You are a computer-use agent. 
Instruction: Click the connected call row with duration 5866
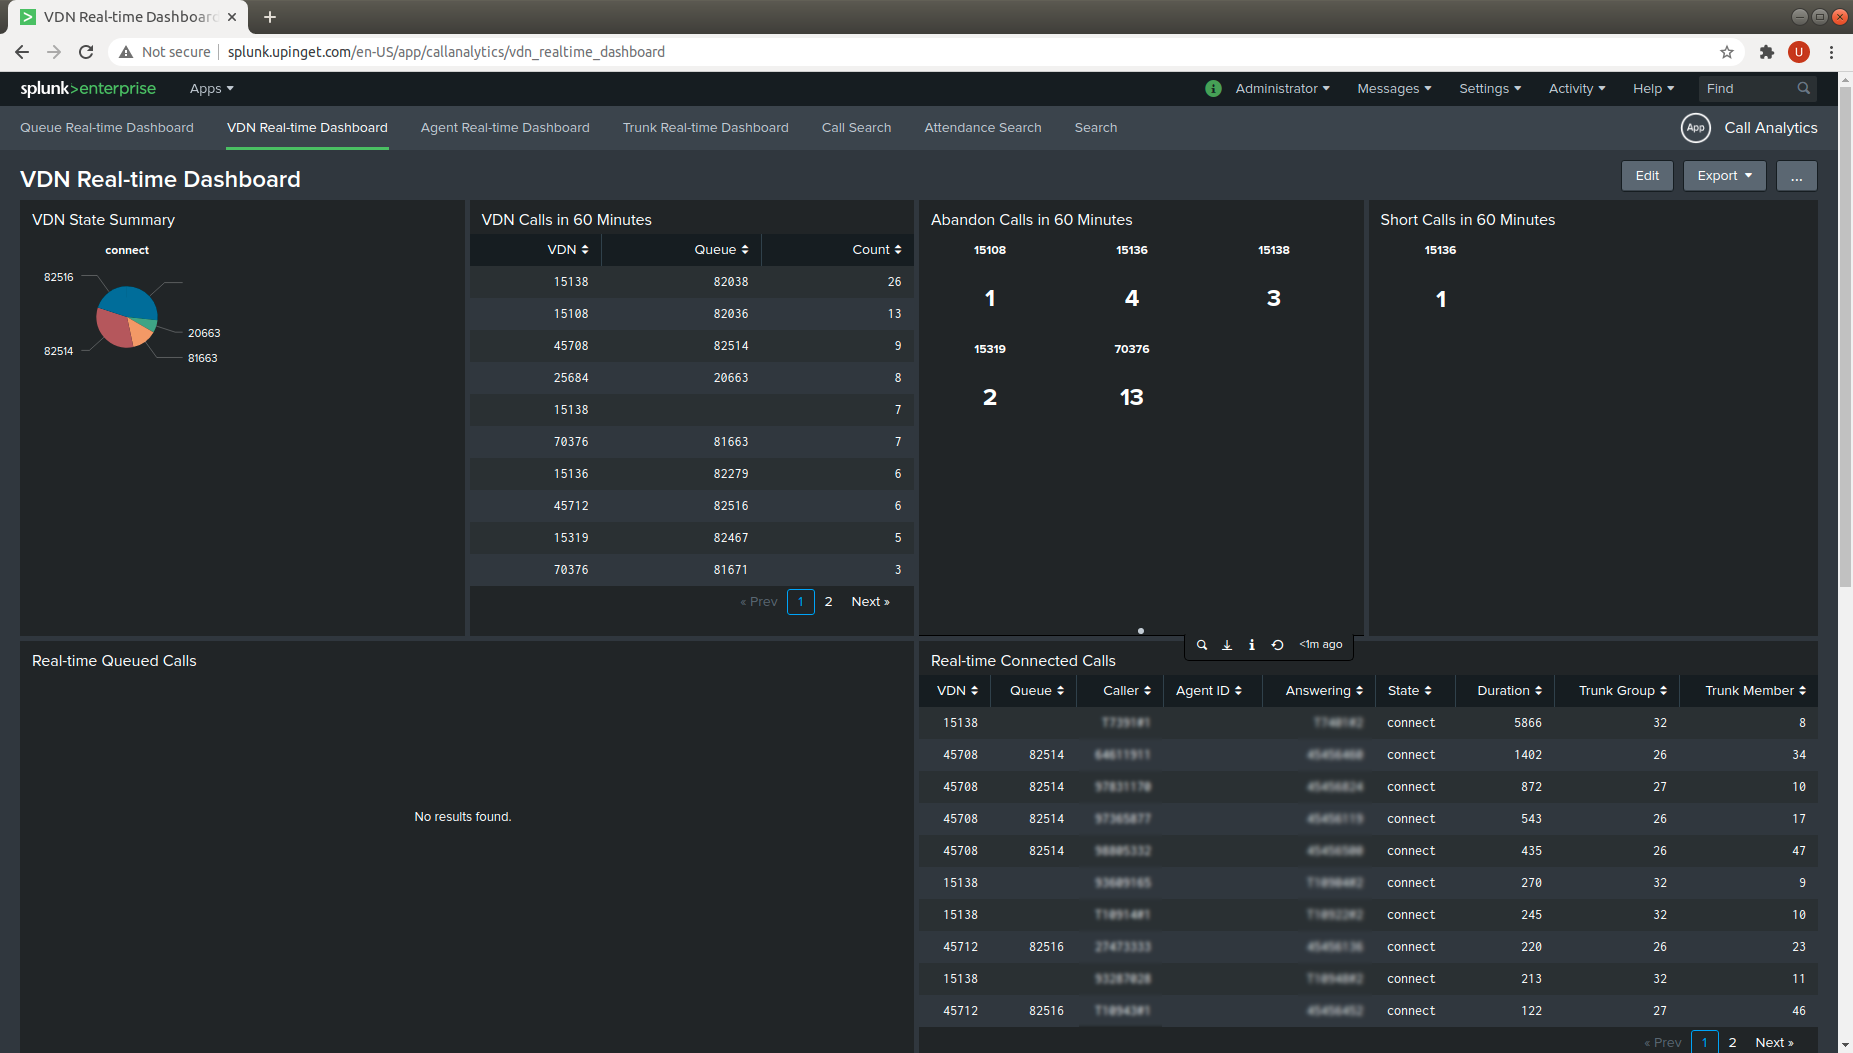click(x=1368, y=723)
